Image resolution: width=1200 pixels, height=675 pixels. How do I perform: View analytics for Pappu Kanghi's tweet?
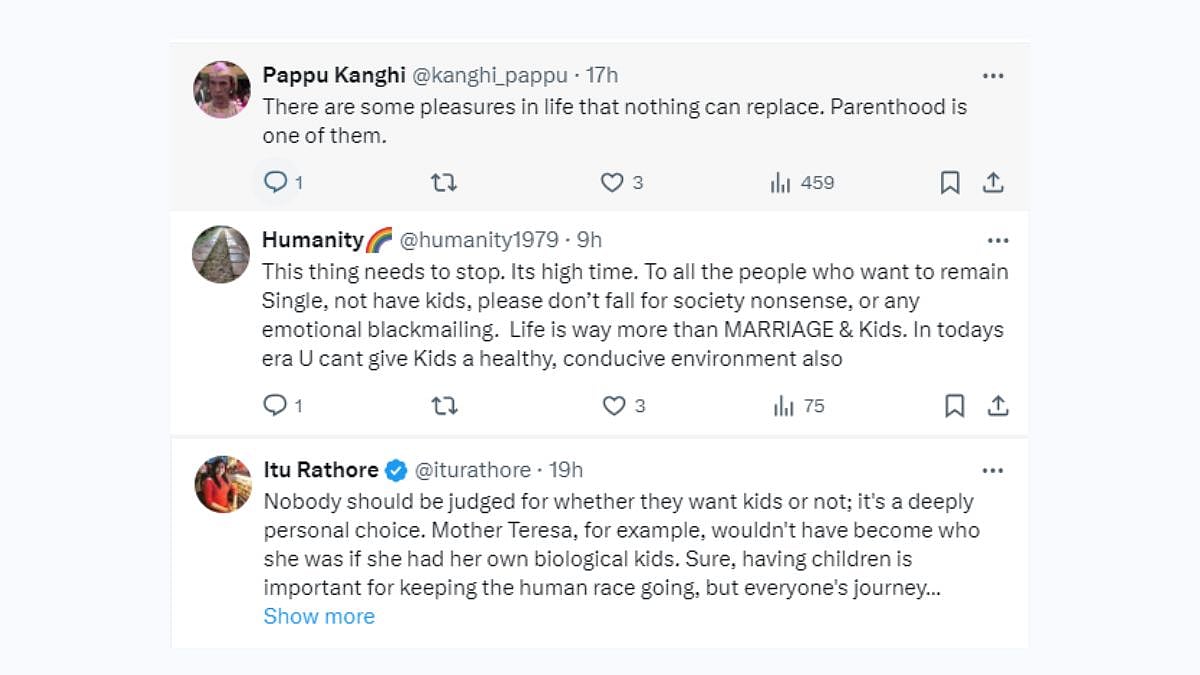pyautogui.click(x=781, y=183)
